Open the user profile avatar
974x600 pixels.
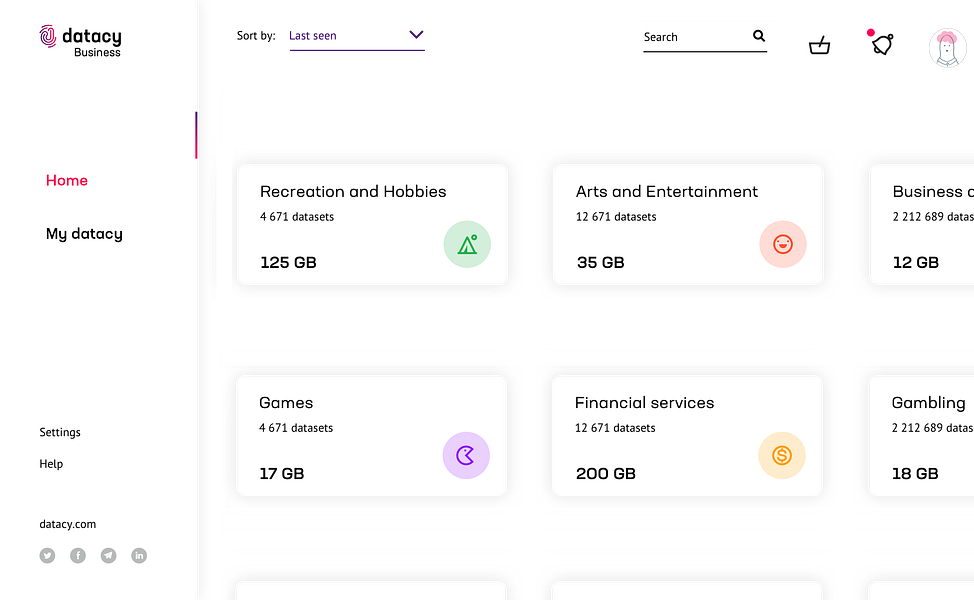(x=946, y=47)
